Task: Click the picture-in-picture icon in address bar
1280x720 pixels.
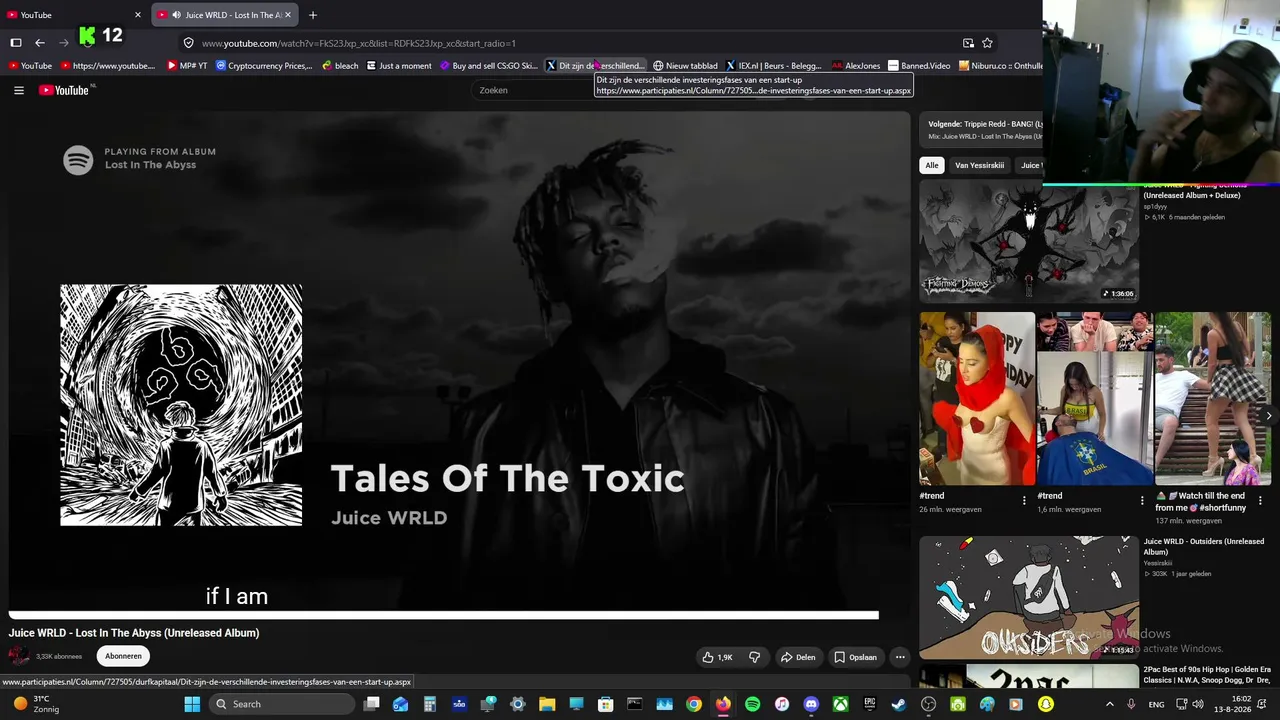Action: coord(968,43)
